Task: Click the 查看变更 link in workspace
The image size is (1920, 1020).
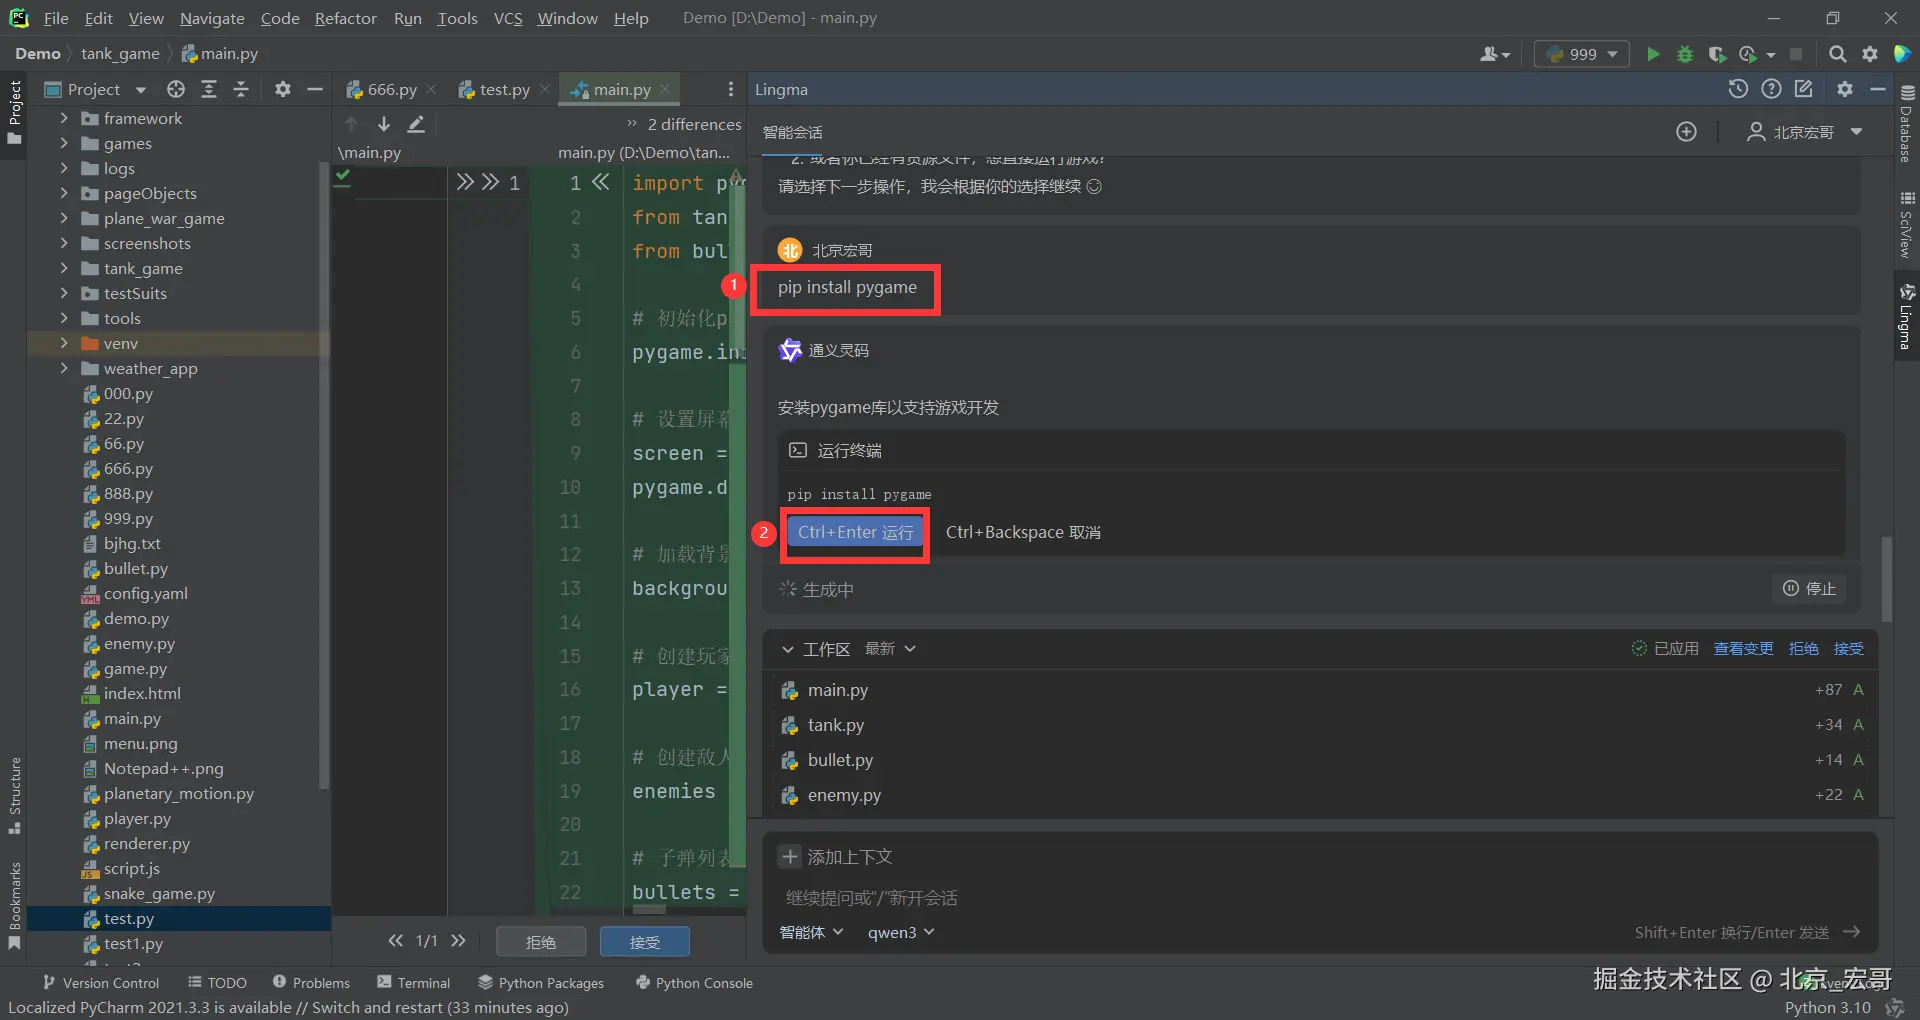Action: (x=1743, y=649)
